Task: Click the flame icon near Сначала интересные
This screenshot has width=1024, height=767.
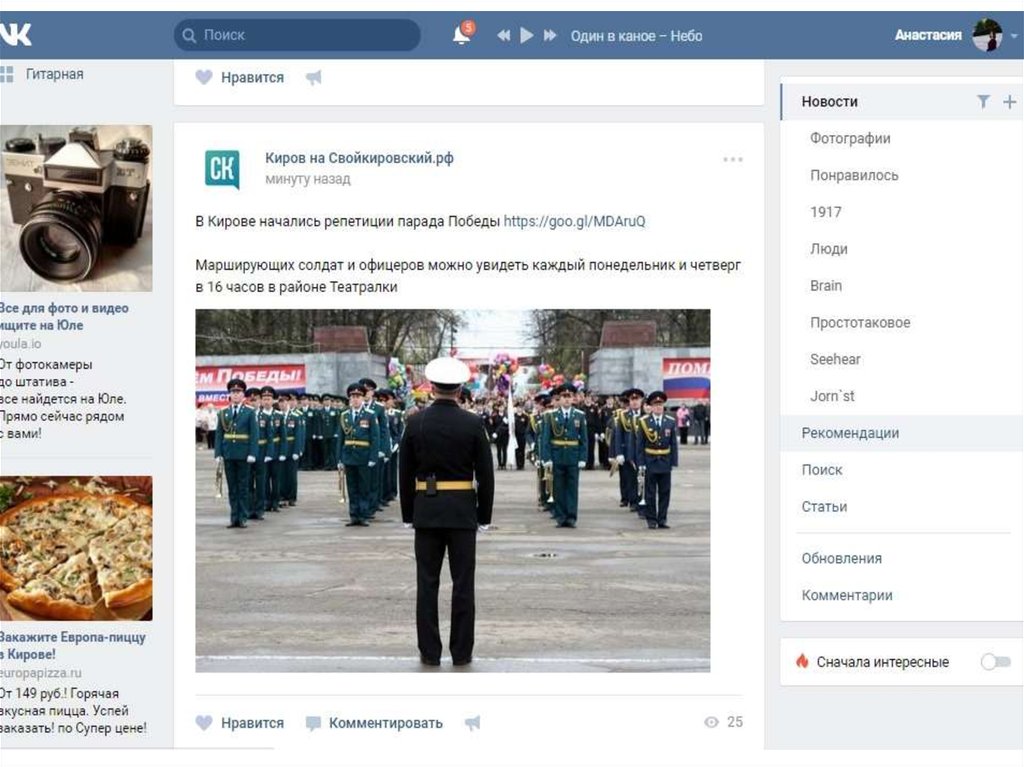Action: pos(802,661)
